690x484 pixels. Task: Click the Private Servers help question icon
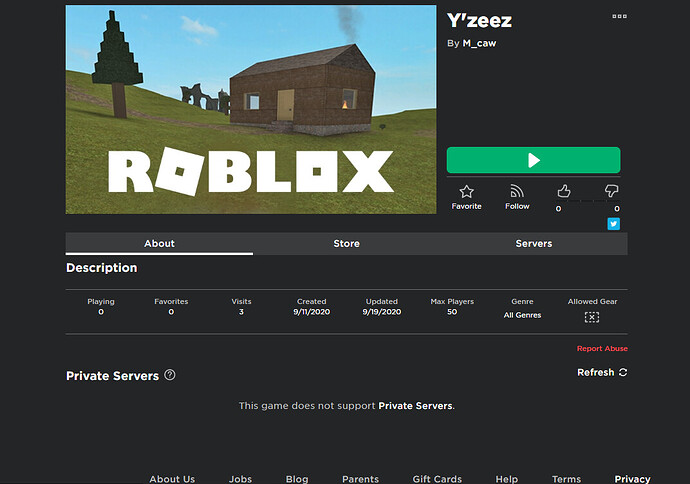click(x=170, y=375)
